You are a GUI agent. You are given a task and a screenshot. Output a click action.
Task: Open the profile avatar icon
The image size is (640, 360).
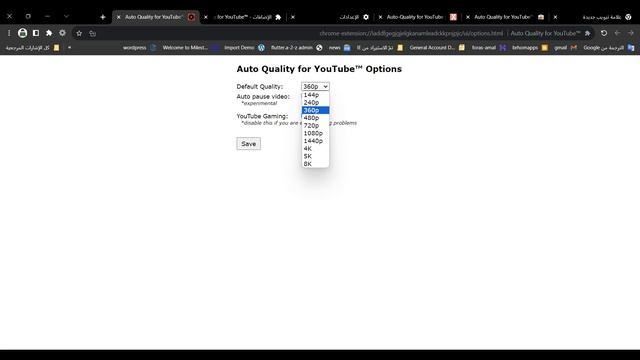click(x=22, y=33)
